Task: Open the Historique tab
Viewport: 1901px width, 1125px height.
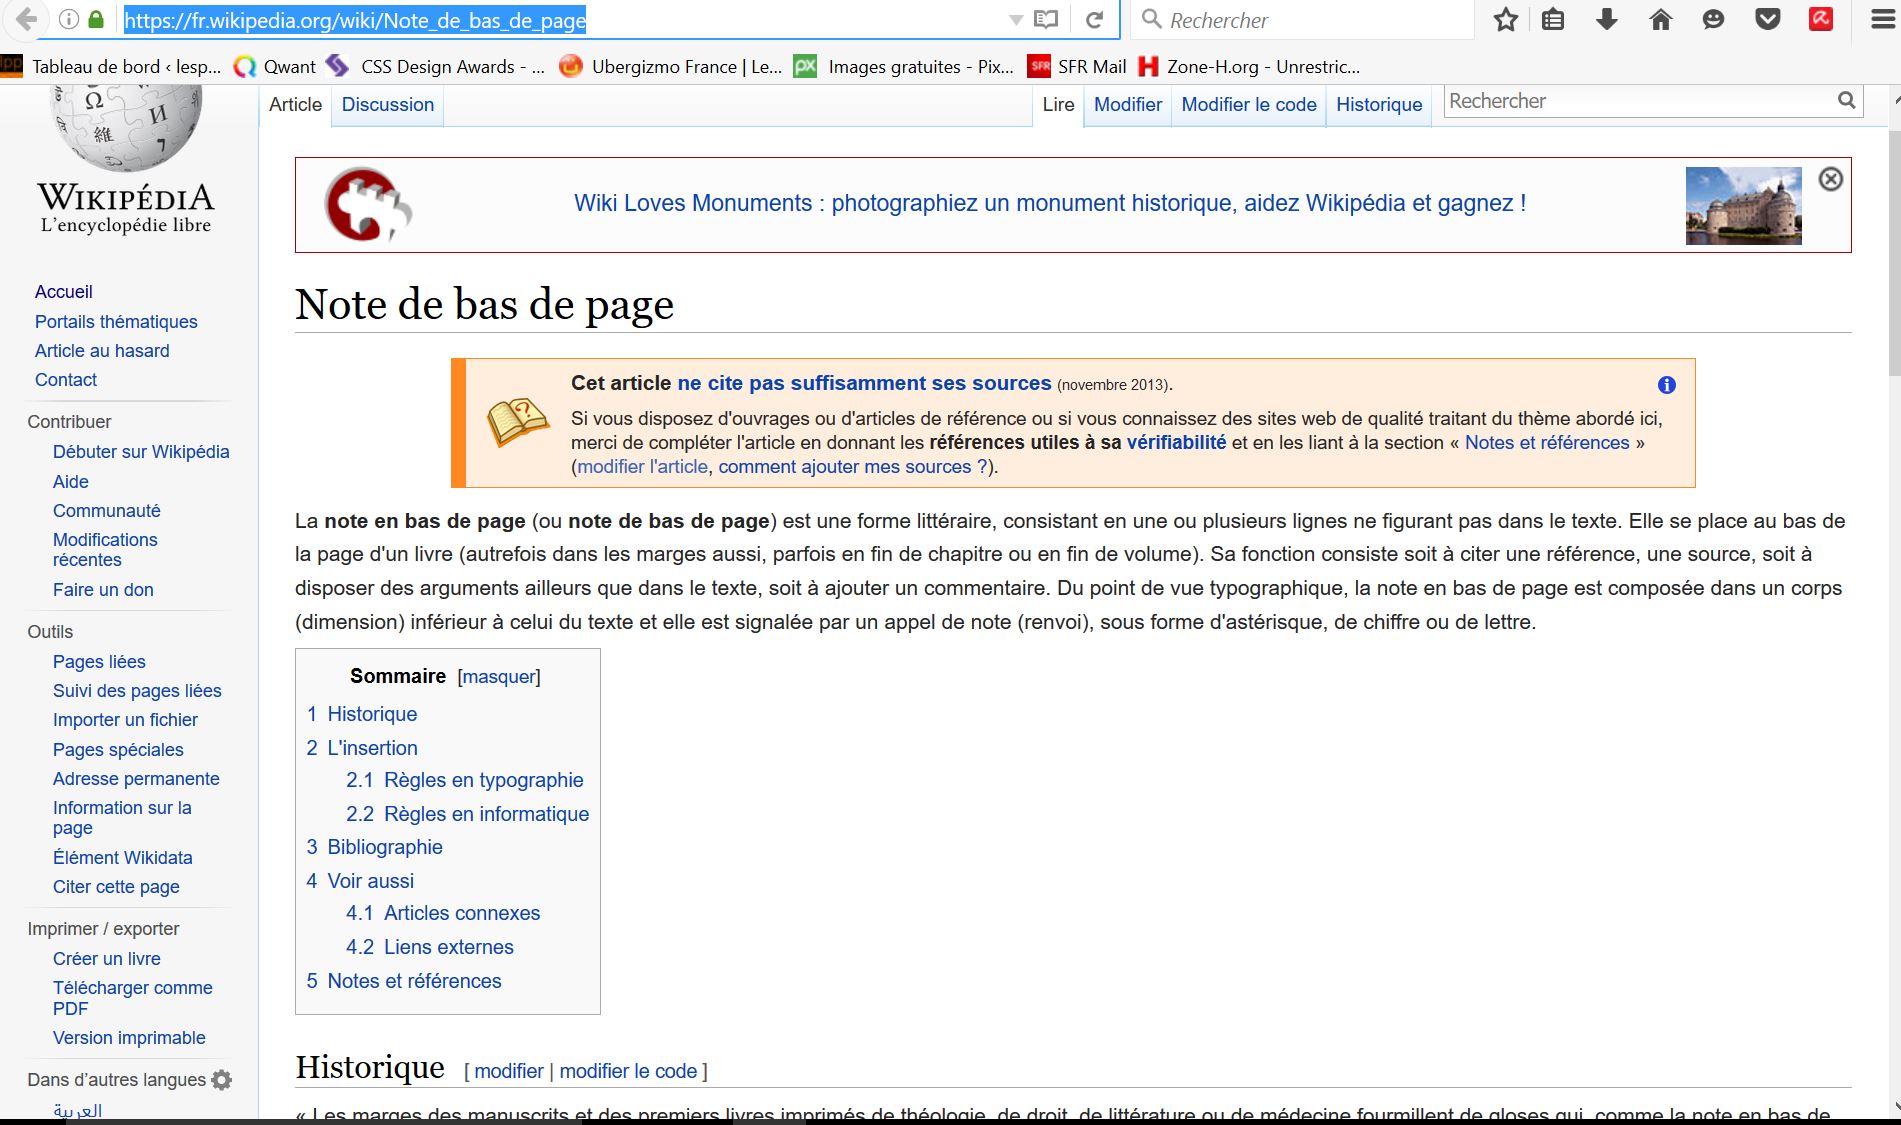Action: tap(1378, 105)
